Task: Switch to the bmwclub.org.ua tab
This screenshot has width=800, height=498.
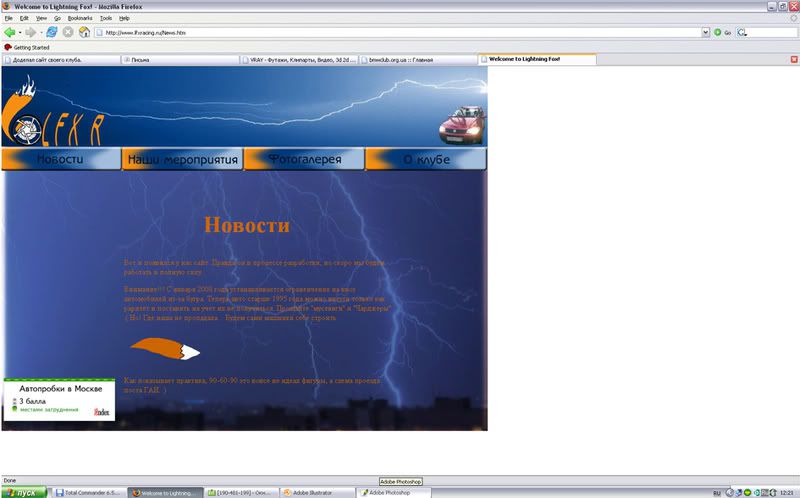Action: point(418,60)
